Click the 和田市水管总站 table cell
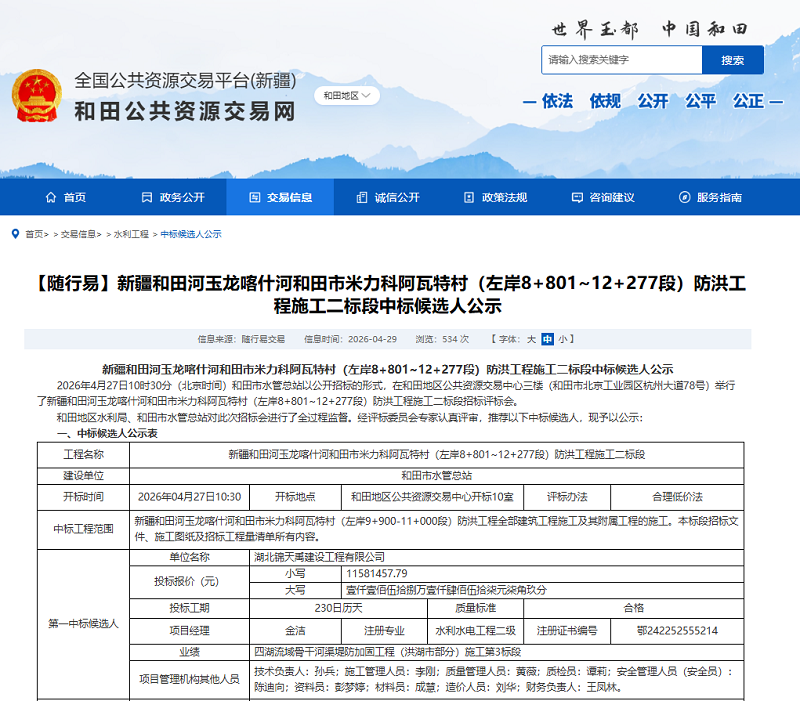Image resolution: width=800 pixels, height=701 pixels. (x=437, y=475)
